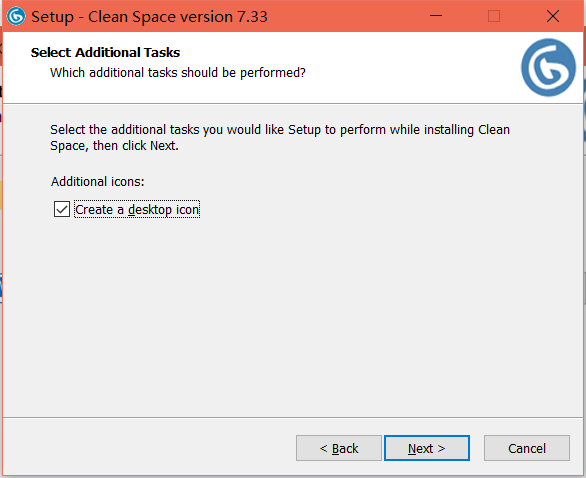Image resolution: width=586 pixels, height=478 pixels.
Task: Close the setup wizard with the X
Action: pyautogui.click(x=553, y=16)
